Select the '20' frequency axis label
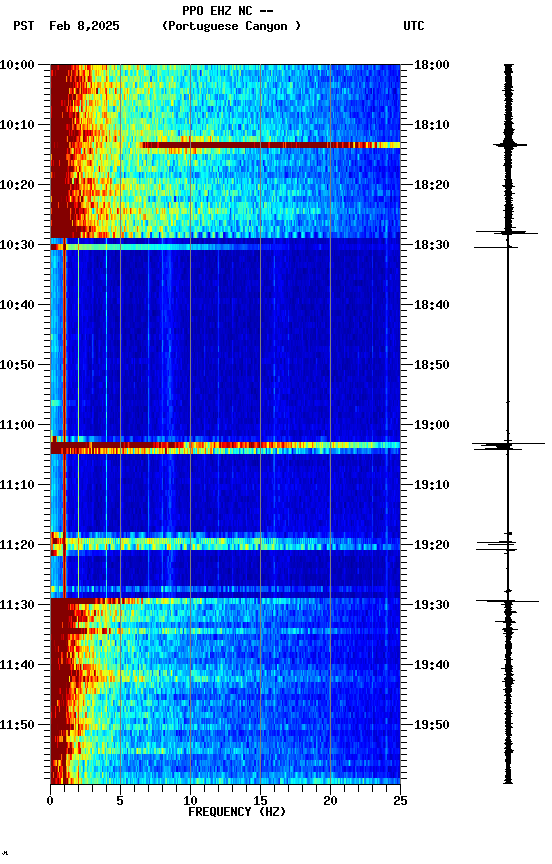 click(x=330, y=801)
